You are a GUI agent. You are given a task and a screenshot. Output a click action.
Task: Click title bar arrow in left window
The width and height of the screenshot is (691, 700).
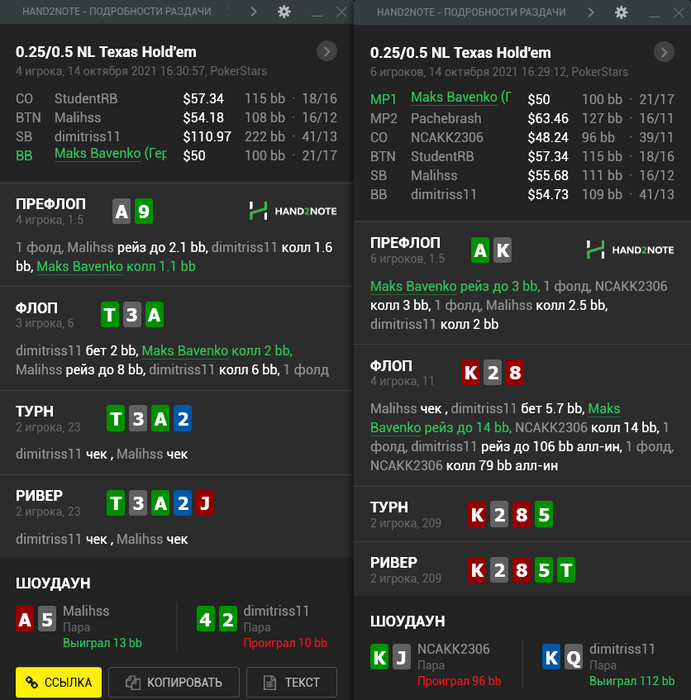[x=254, y=12]
